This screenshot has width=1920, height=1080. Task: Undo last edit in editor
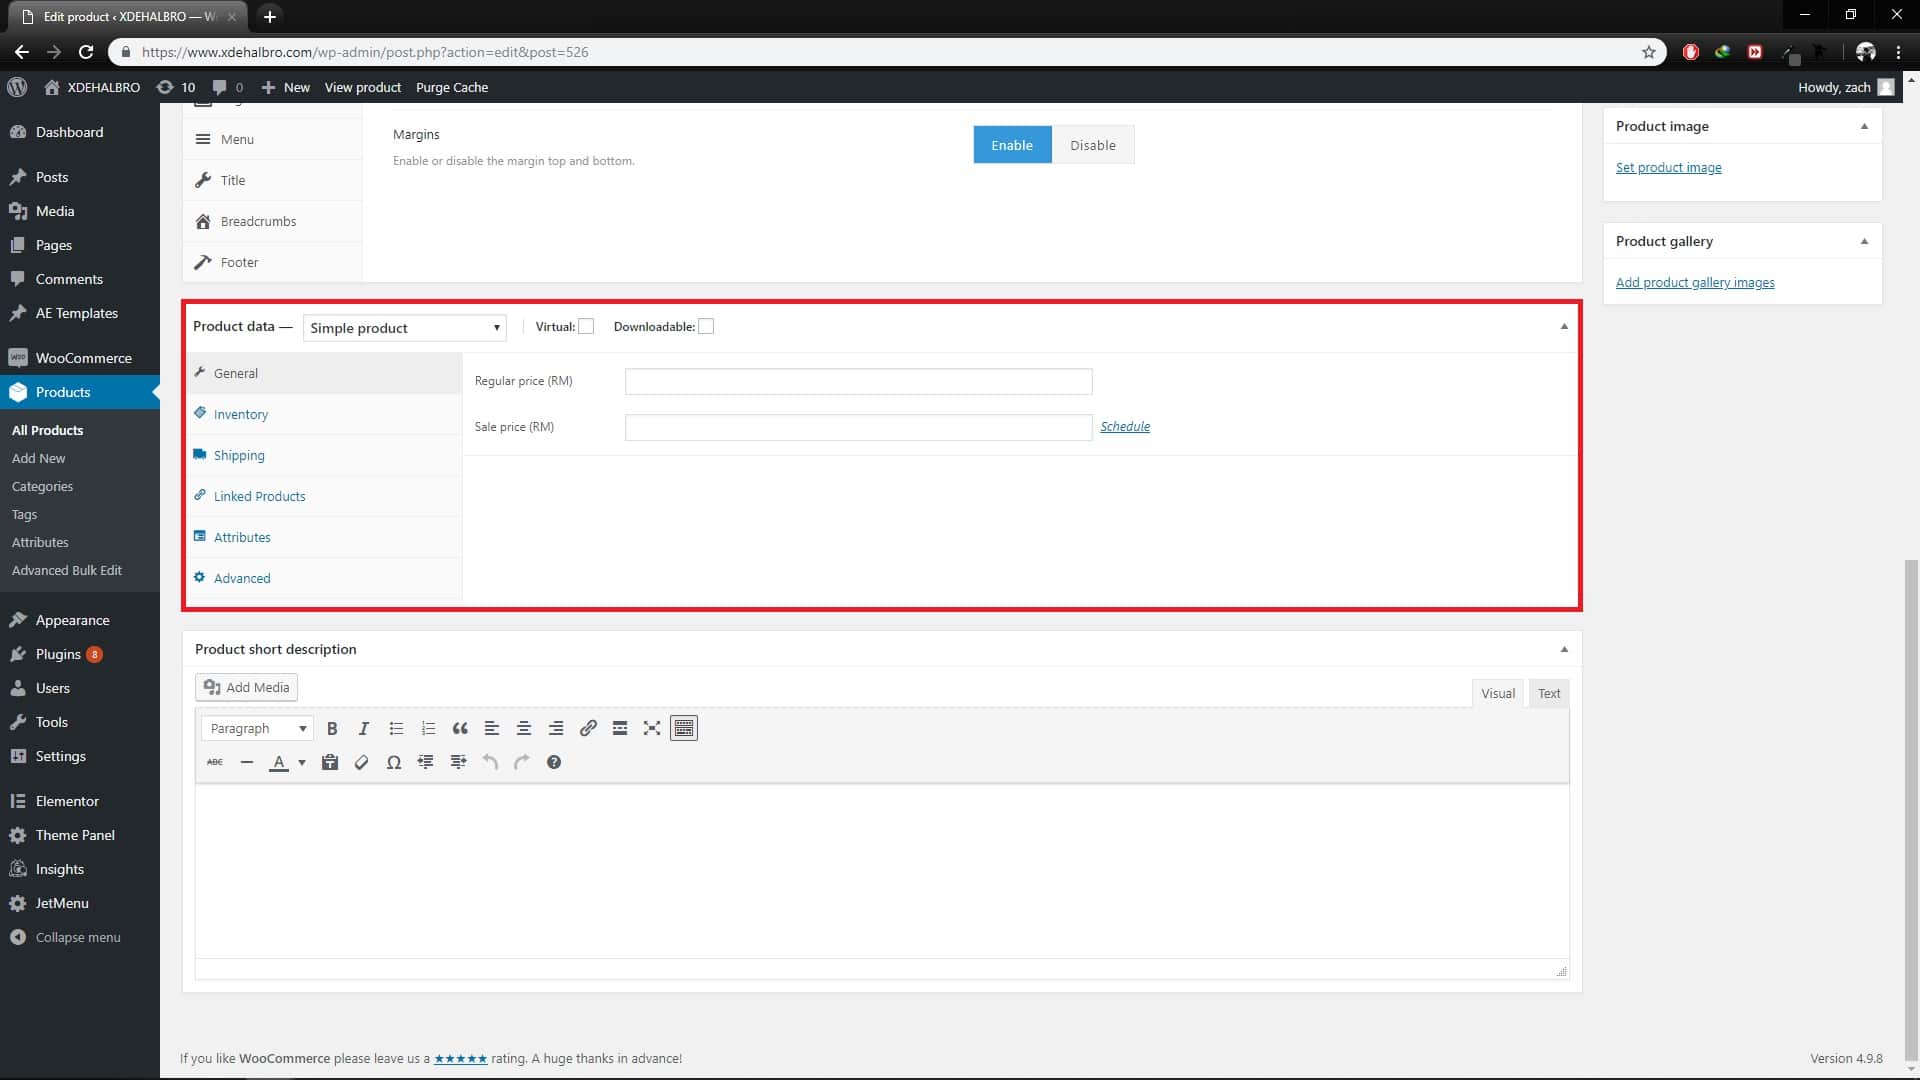(x=490, y=762)
